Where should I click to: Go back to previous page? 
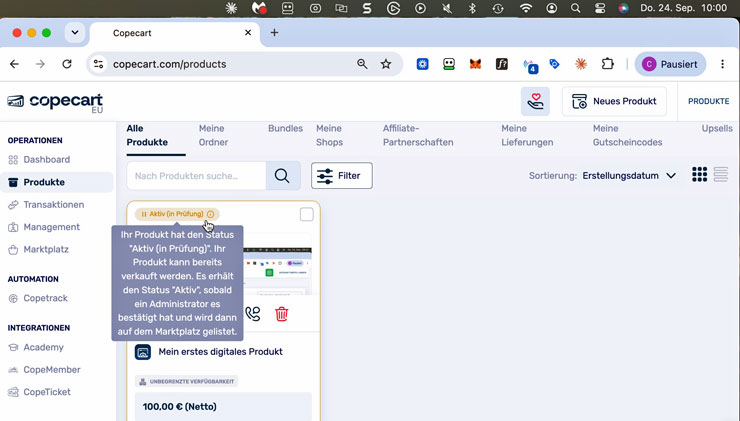[15, 64]
